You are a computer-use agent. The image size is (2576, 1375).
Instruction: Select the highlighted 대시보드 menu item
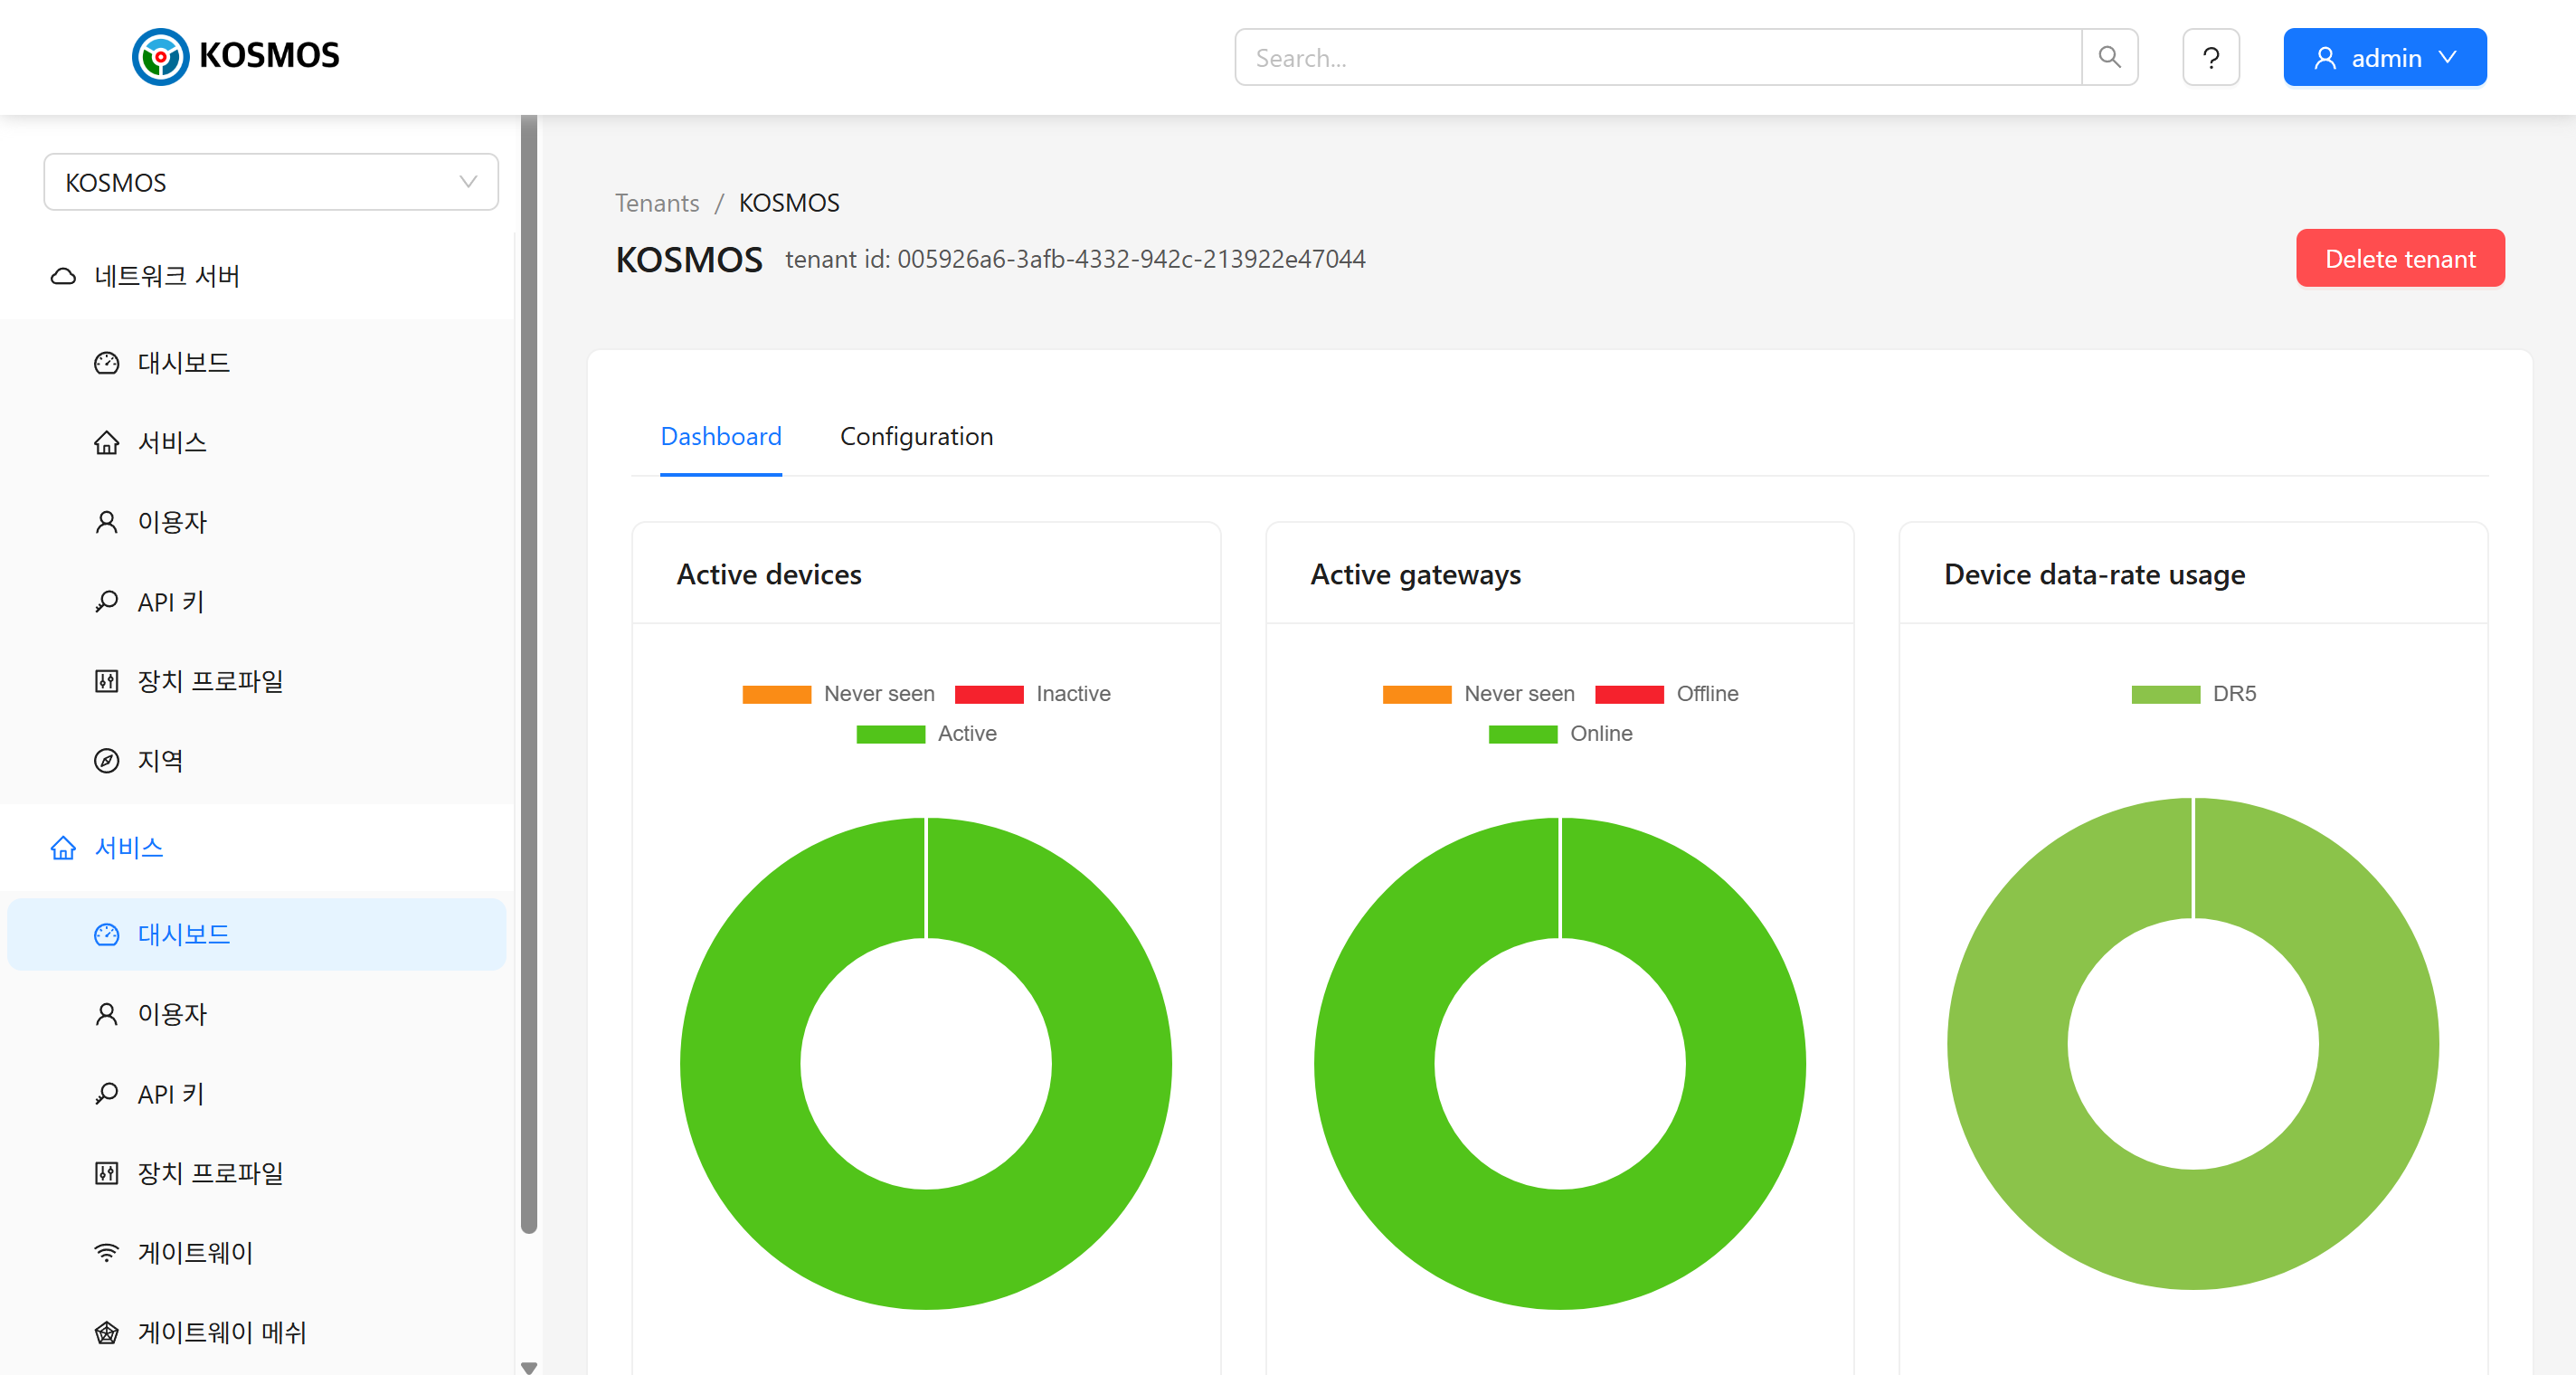coord(183,934)
